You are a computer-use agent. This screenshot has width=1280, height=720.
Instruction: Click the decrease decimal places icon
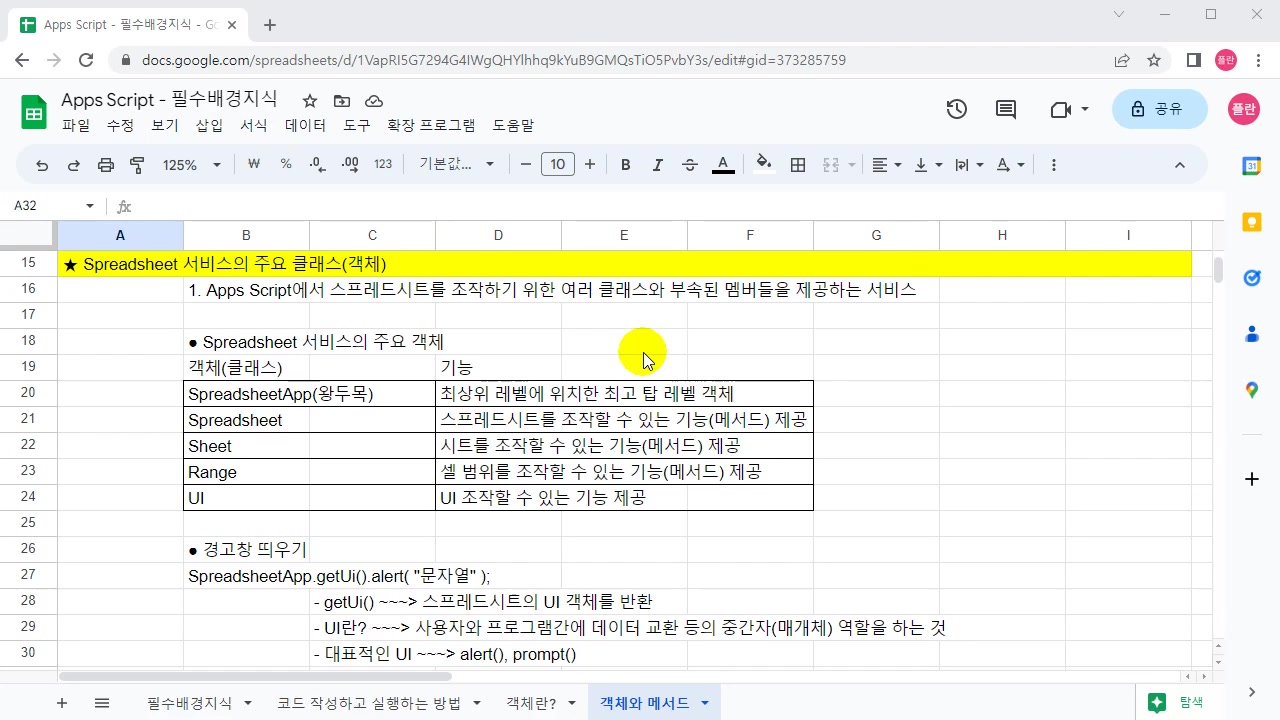click(317, 164)
